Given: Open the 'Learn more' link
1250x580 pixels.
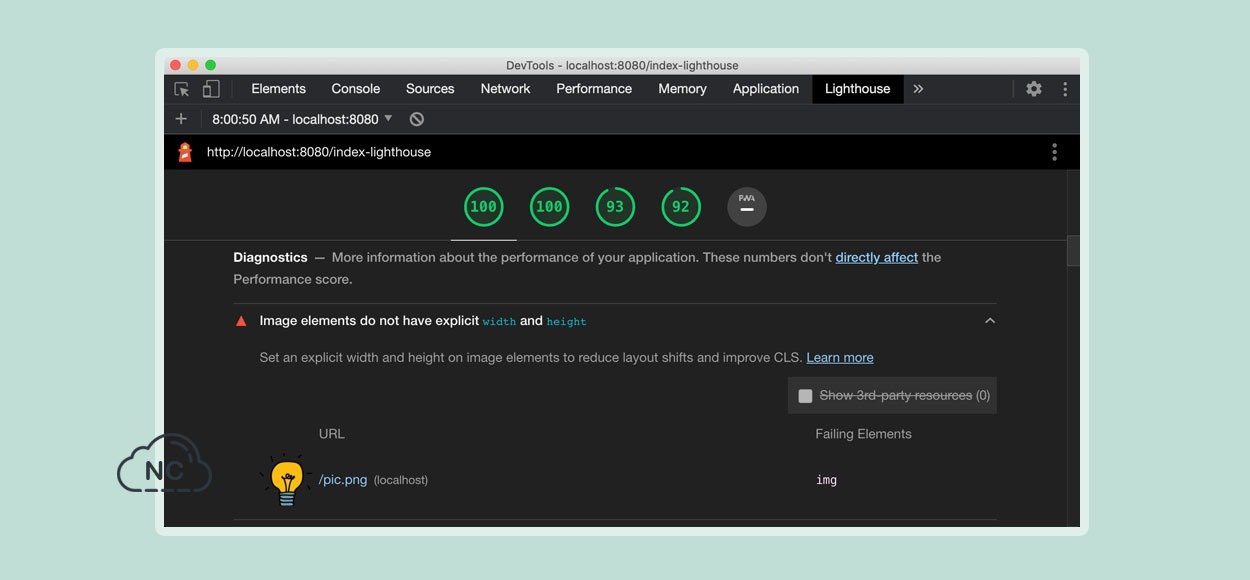Looking at the screenshot, I should pyautogui.click(x=840, y=357).
